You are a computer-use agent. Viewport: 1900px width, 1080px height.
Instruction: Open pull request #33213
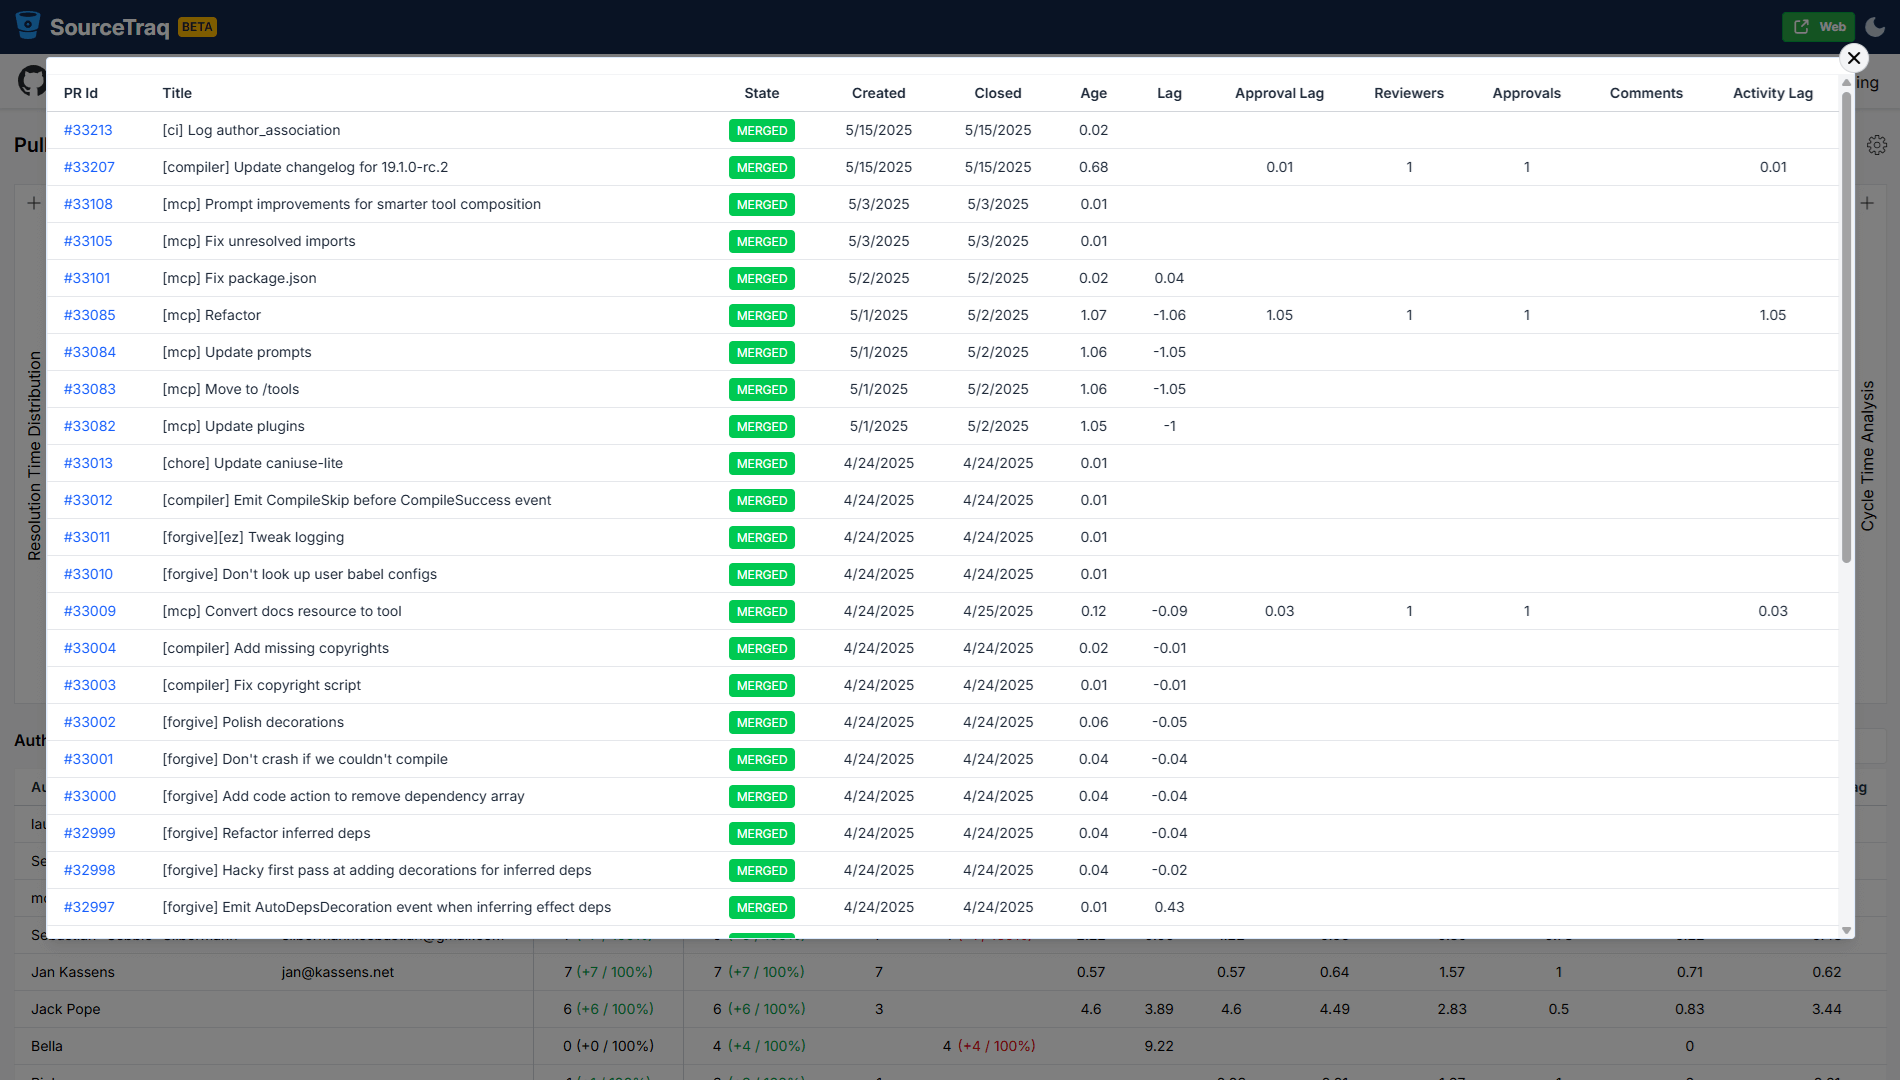[88, 130]
